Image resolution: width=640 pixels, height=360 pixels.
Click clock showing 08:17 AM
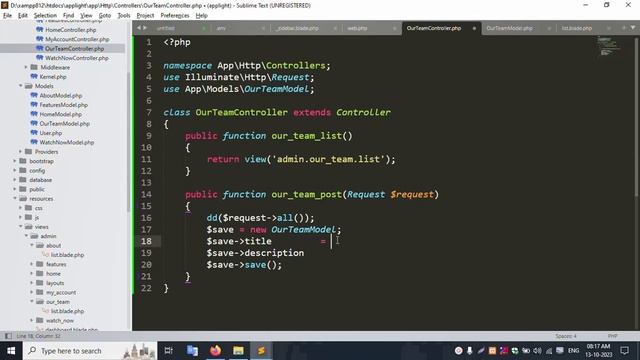pyautogui.click(x=598, y=346)
